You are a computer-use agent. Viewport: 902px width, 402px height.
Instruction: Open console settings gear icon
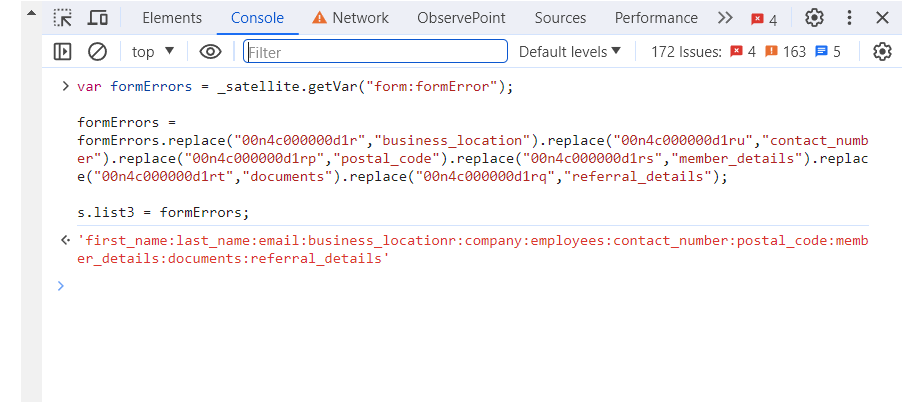(882, 52)
